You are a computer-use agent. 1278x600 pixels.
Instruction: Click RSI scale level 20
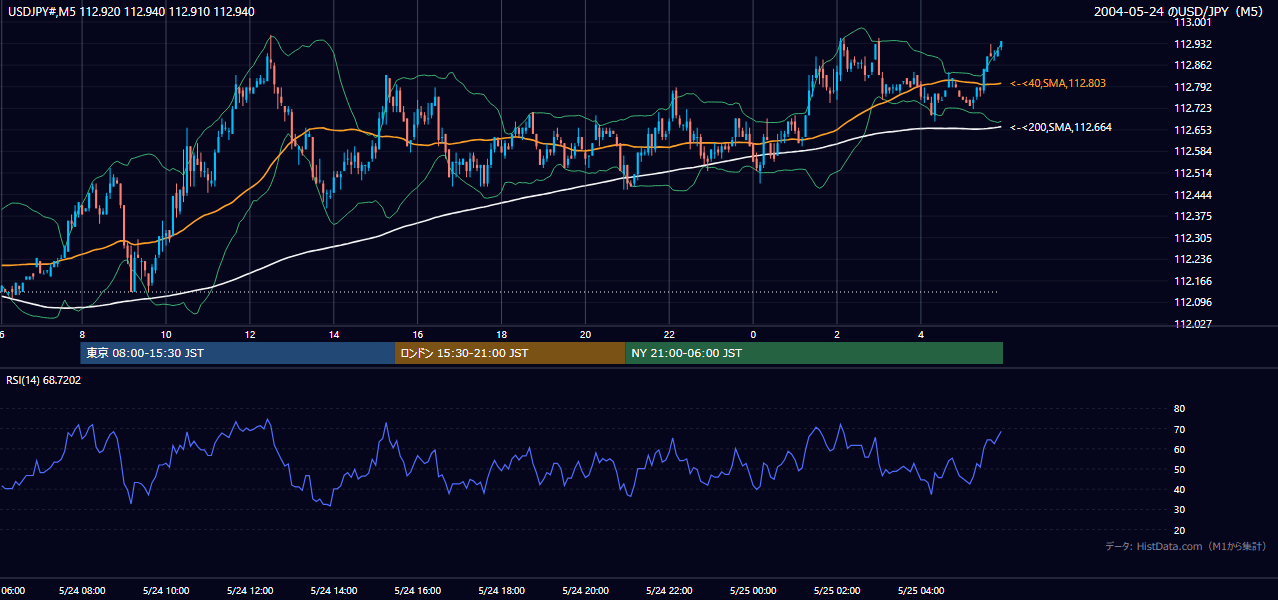click(x=1179, y=531)
